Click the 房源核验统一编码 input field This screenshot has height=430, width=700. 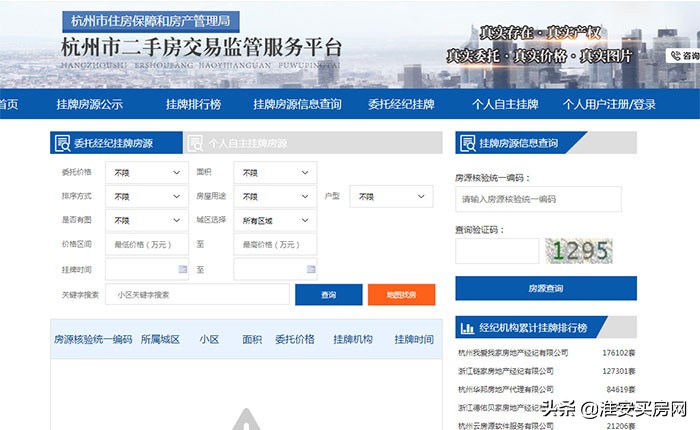tap(538, 199)
